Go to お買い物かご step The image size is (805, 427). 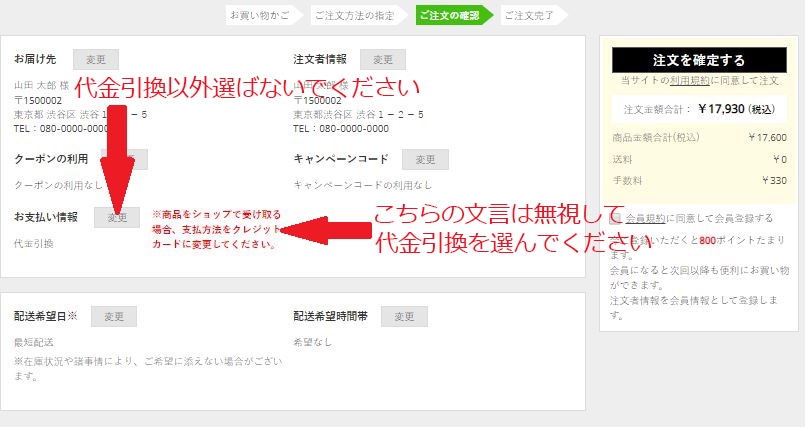pyautogui.click(x=259, y=15)
